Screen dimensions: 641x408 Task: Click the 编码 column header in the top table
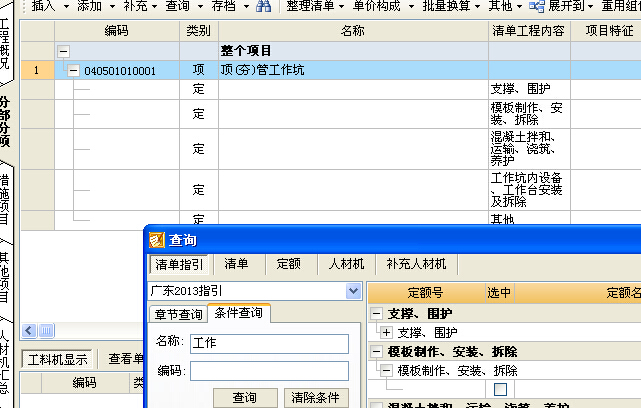click(117, 31)
